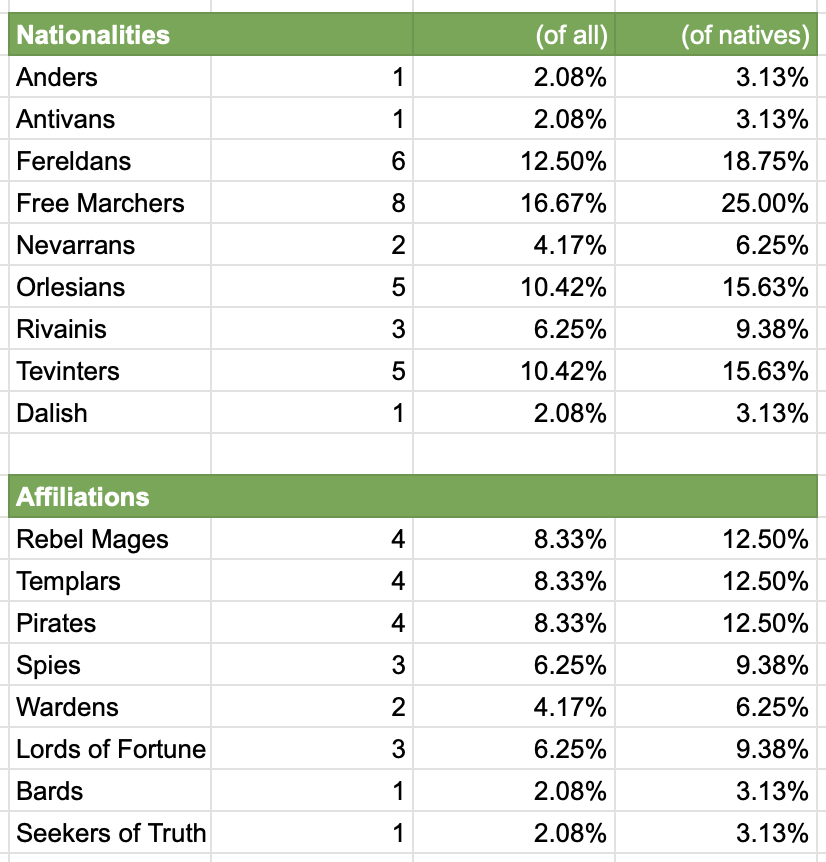Select the Nevarrans 4.17% cell
Image resolution: width=826 pixels, height=862 pixels.
click(x=514, y=245)
